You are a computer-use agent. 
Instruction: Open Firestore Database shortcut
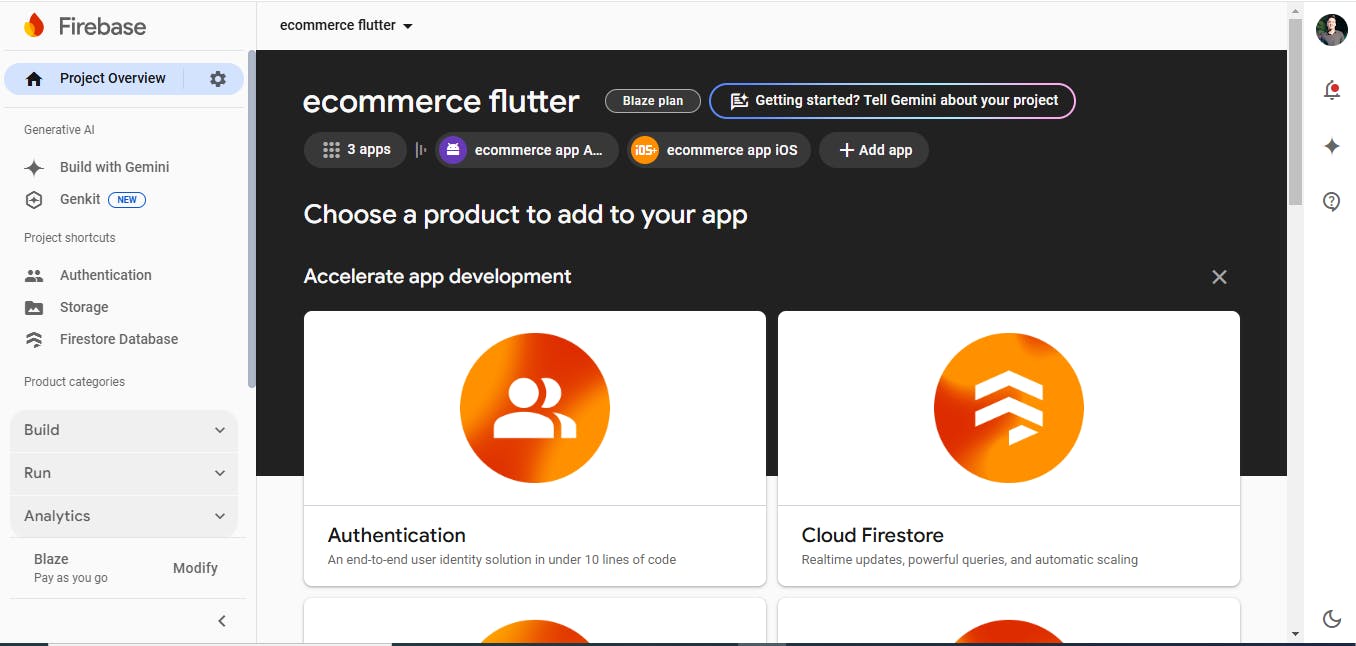(x=119, y=339)
